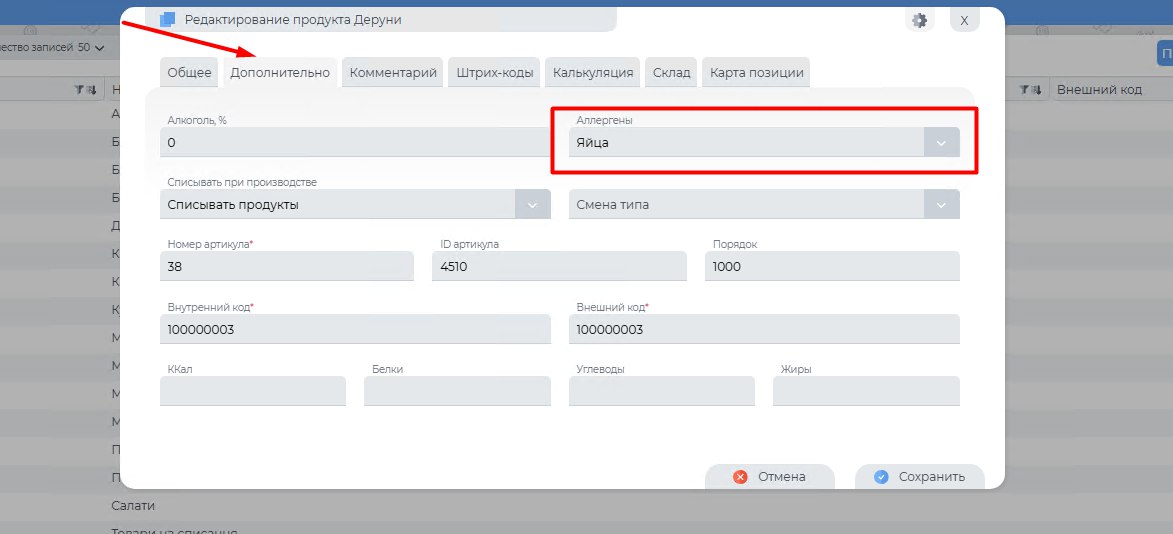Screen dimensions: 1173x534
Task: Open the Комментарий tab
Action: click(x=393, y=73)
